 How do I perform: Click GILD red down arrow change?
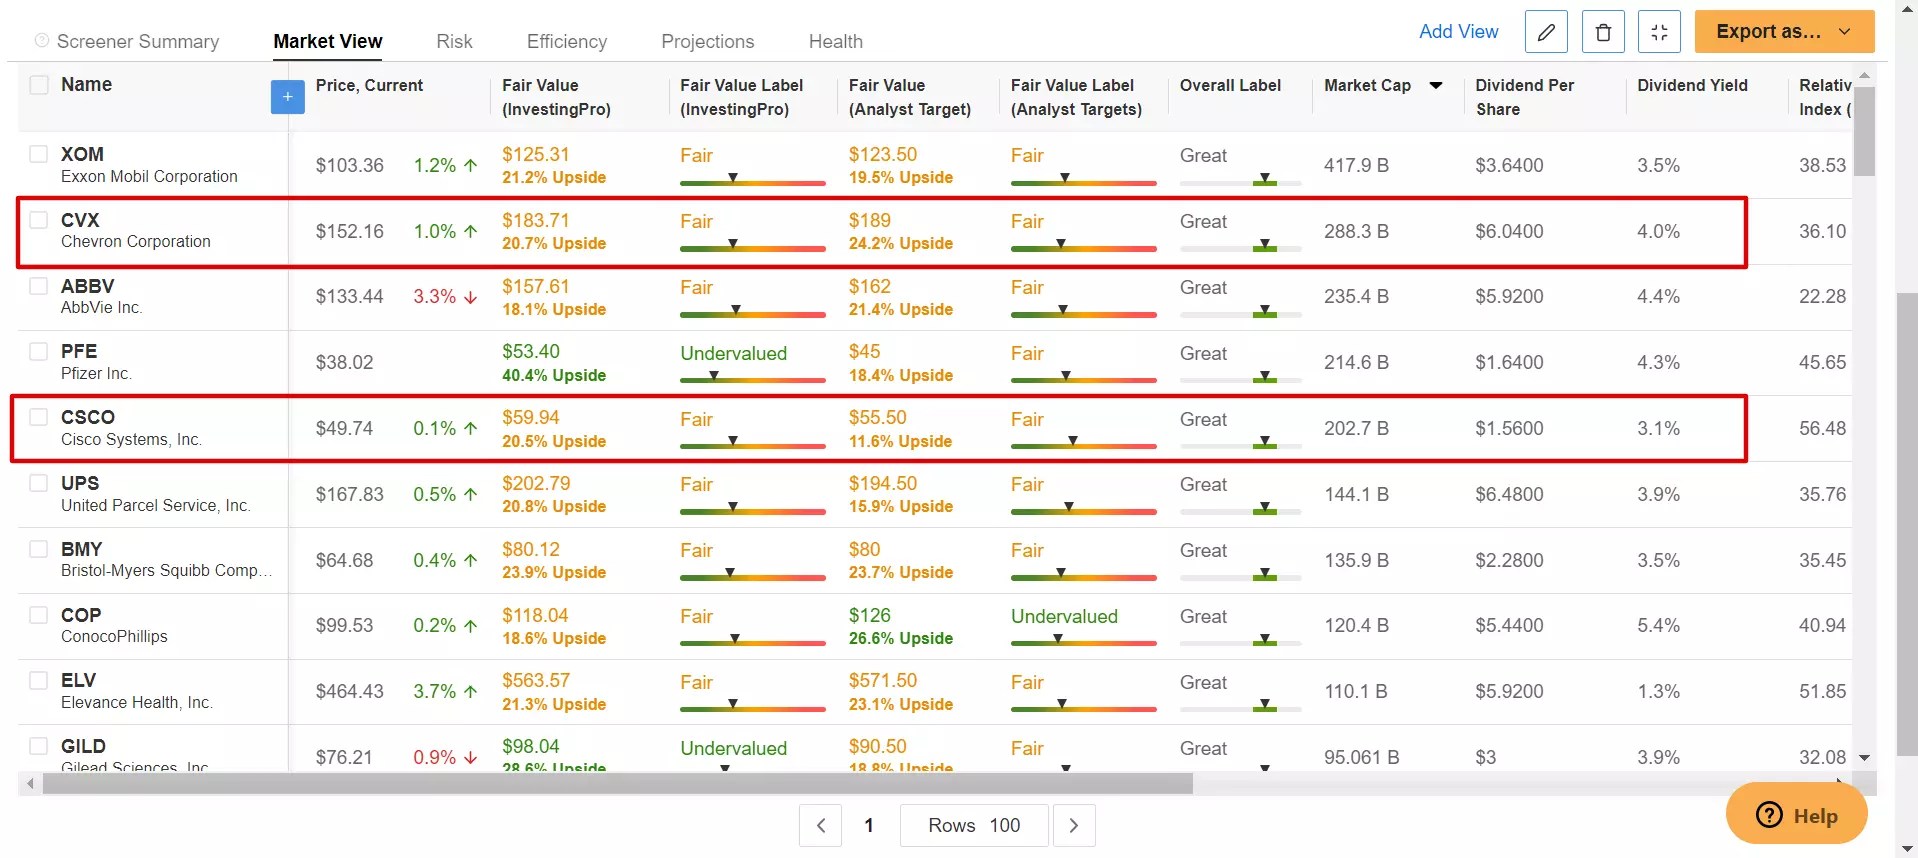coord(471,757)
